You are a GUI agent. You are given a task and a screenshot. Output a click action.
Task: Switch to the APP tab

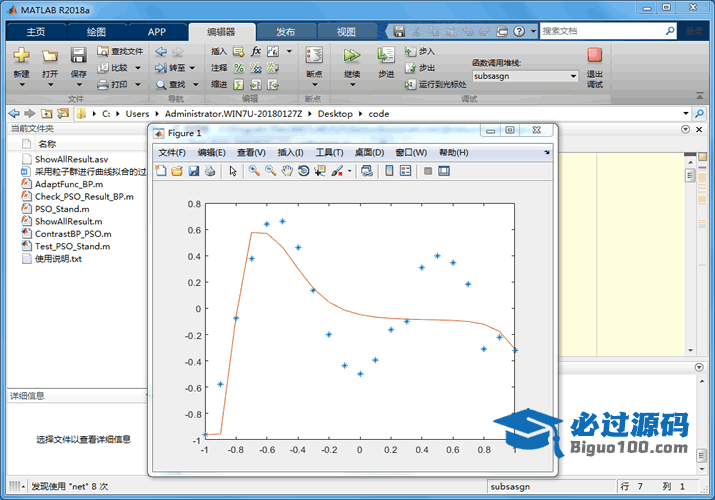pos(156,32)
